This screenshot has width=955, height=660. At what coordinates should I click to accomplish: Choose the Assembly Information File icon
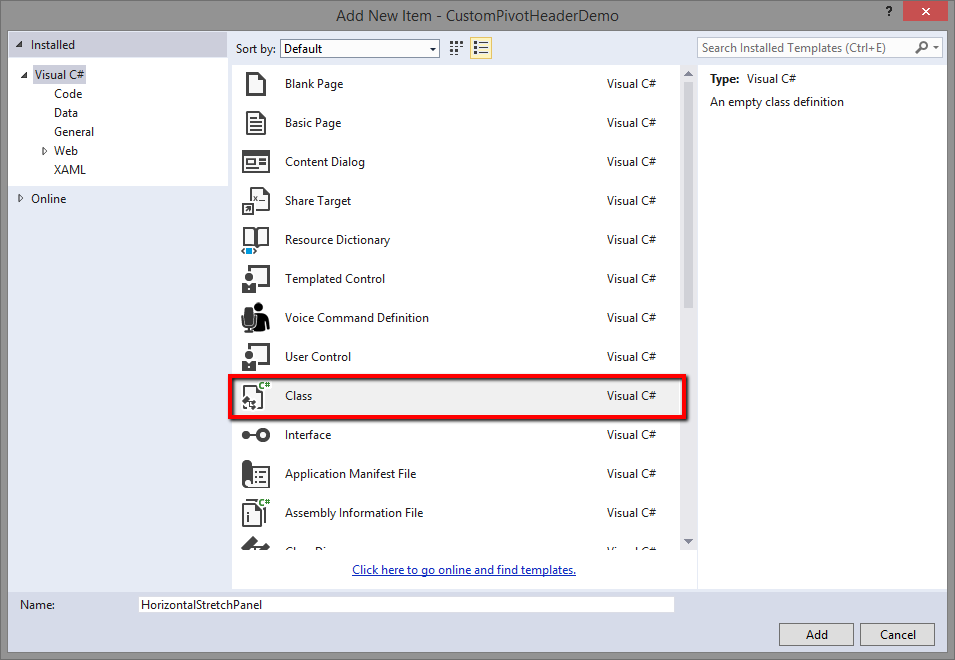tap(255, 513)
